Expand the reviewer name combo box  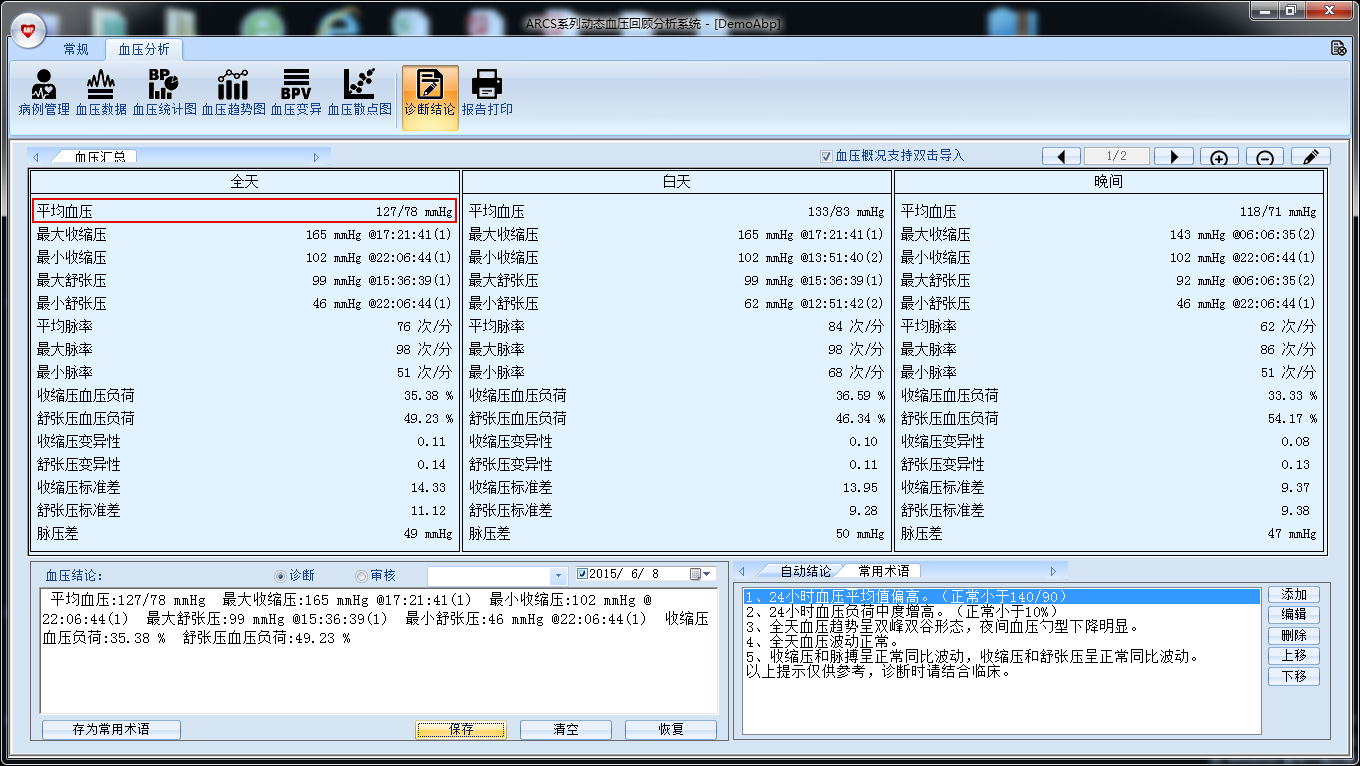tap(559, 575)
